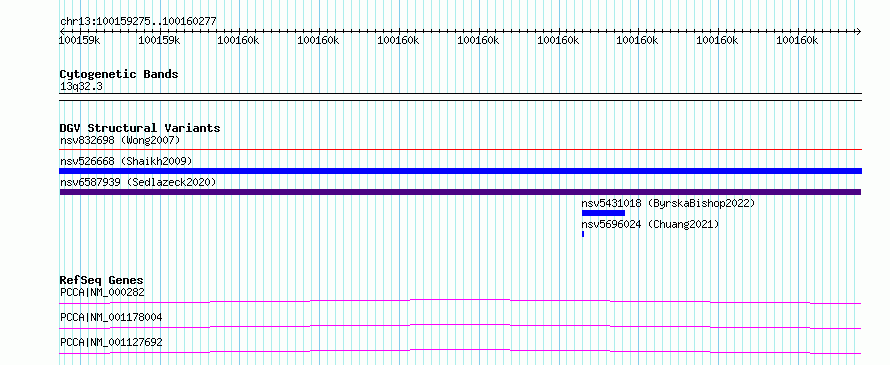Click the 13q32.3 cytogenetic band bar
890x365 pixels.
point(460,97)
